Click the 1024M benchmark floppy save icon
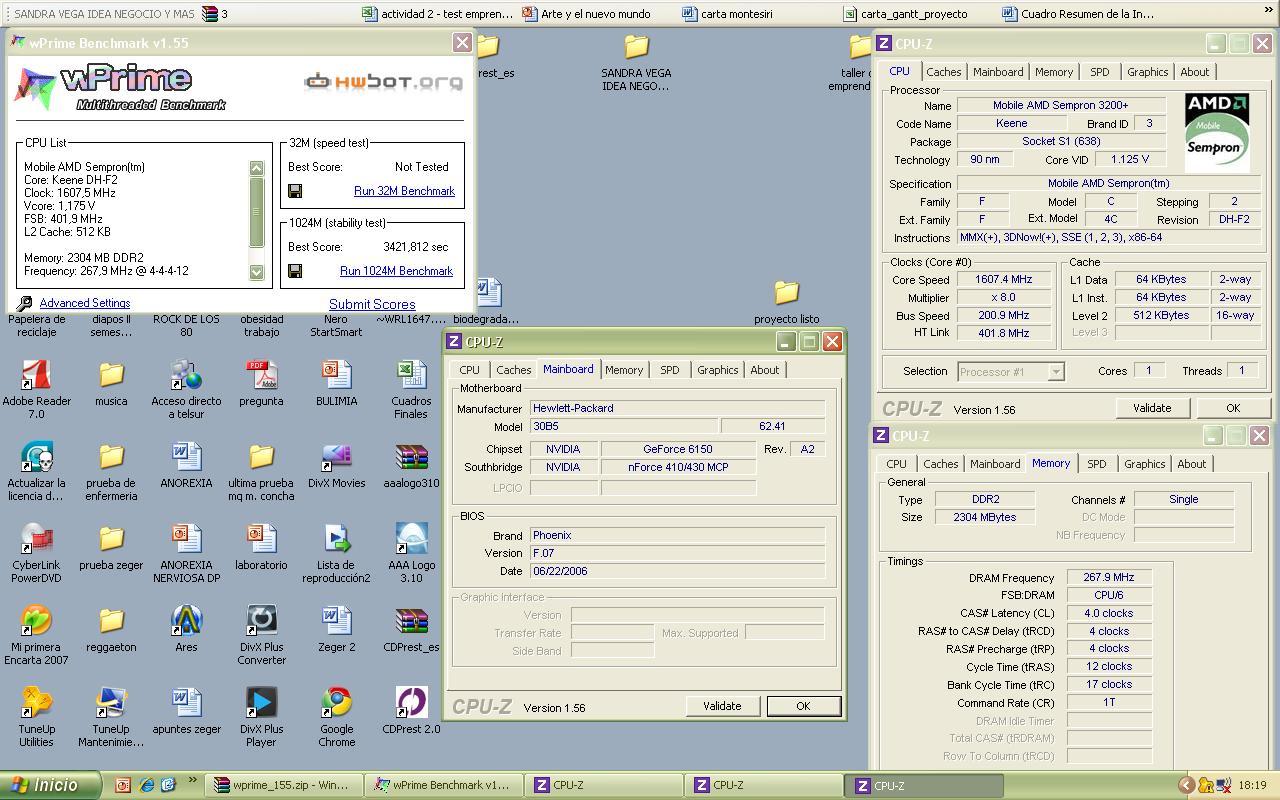 [295, 271]
